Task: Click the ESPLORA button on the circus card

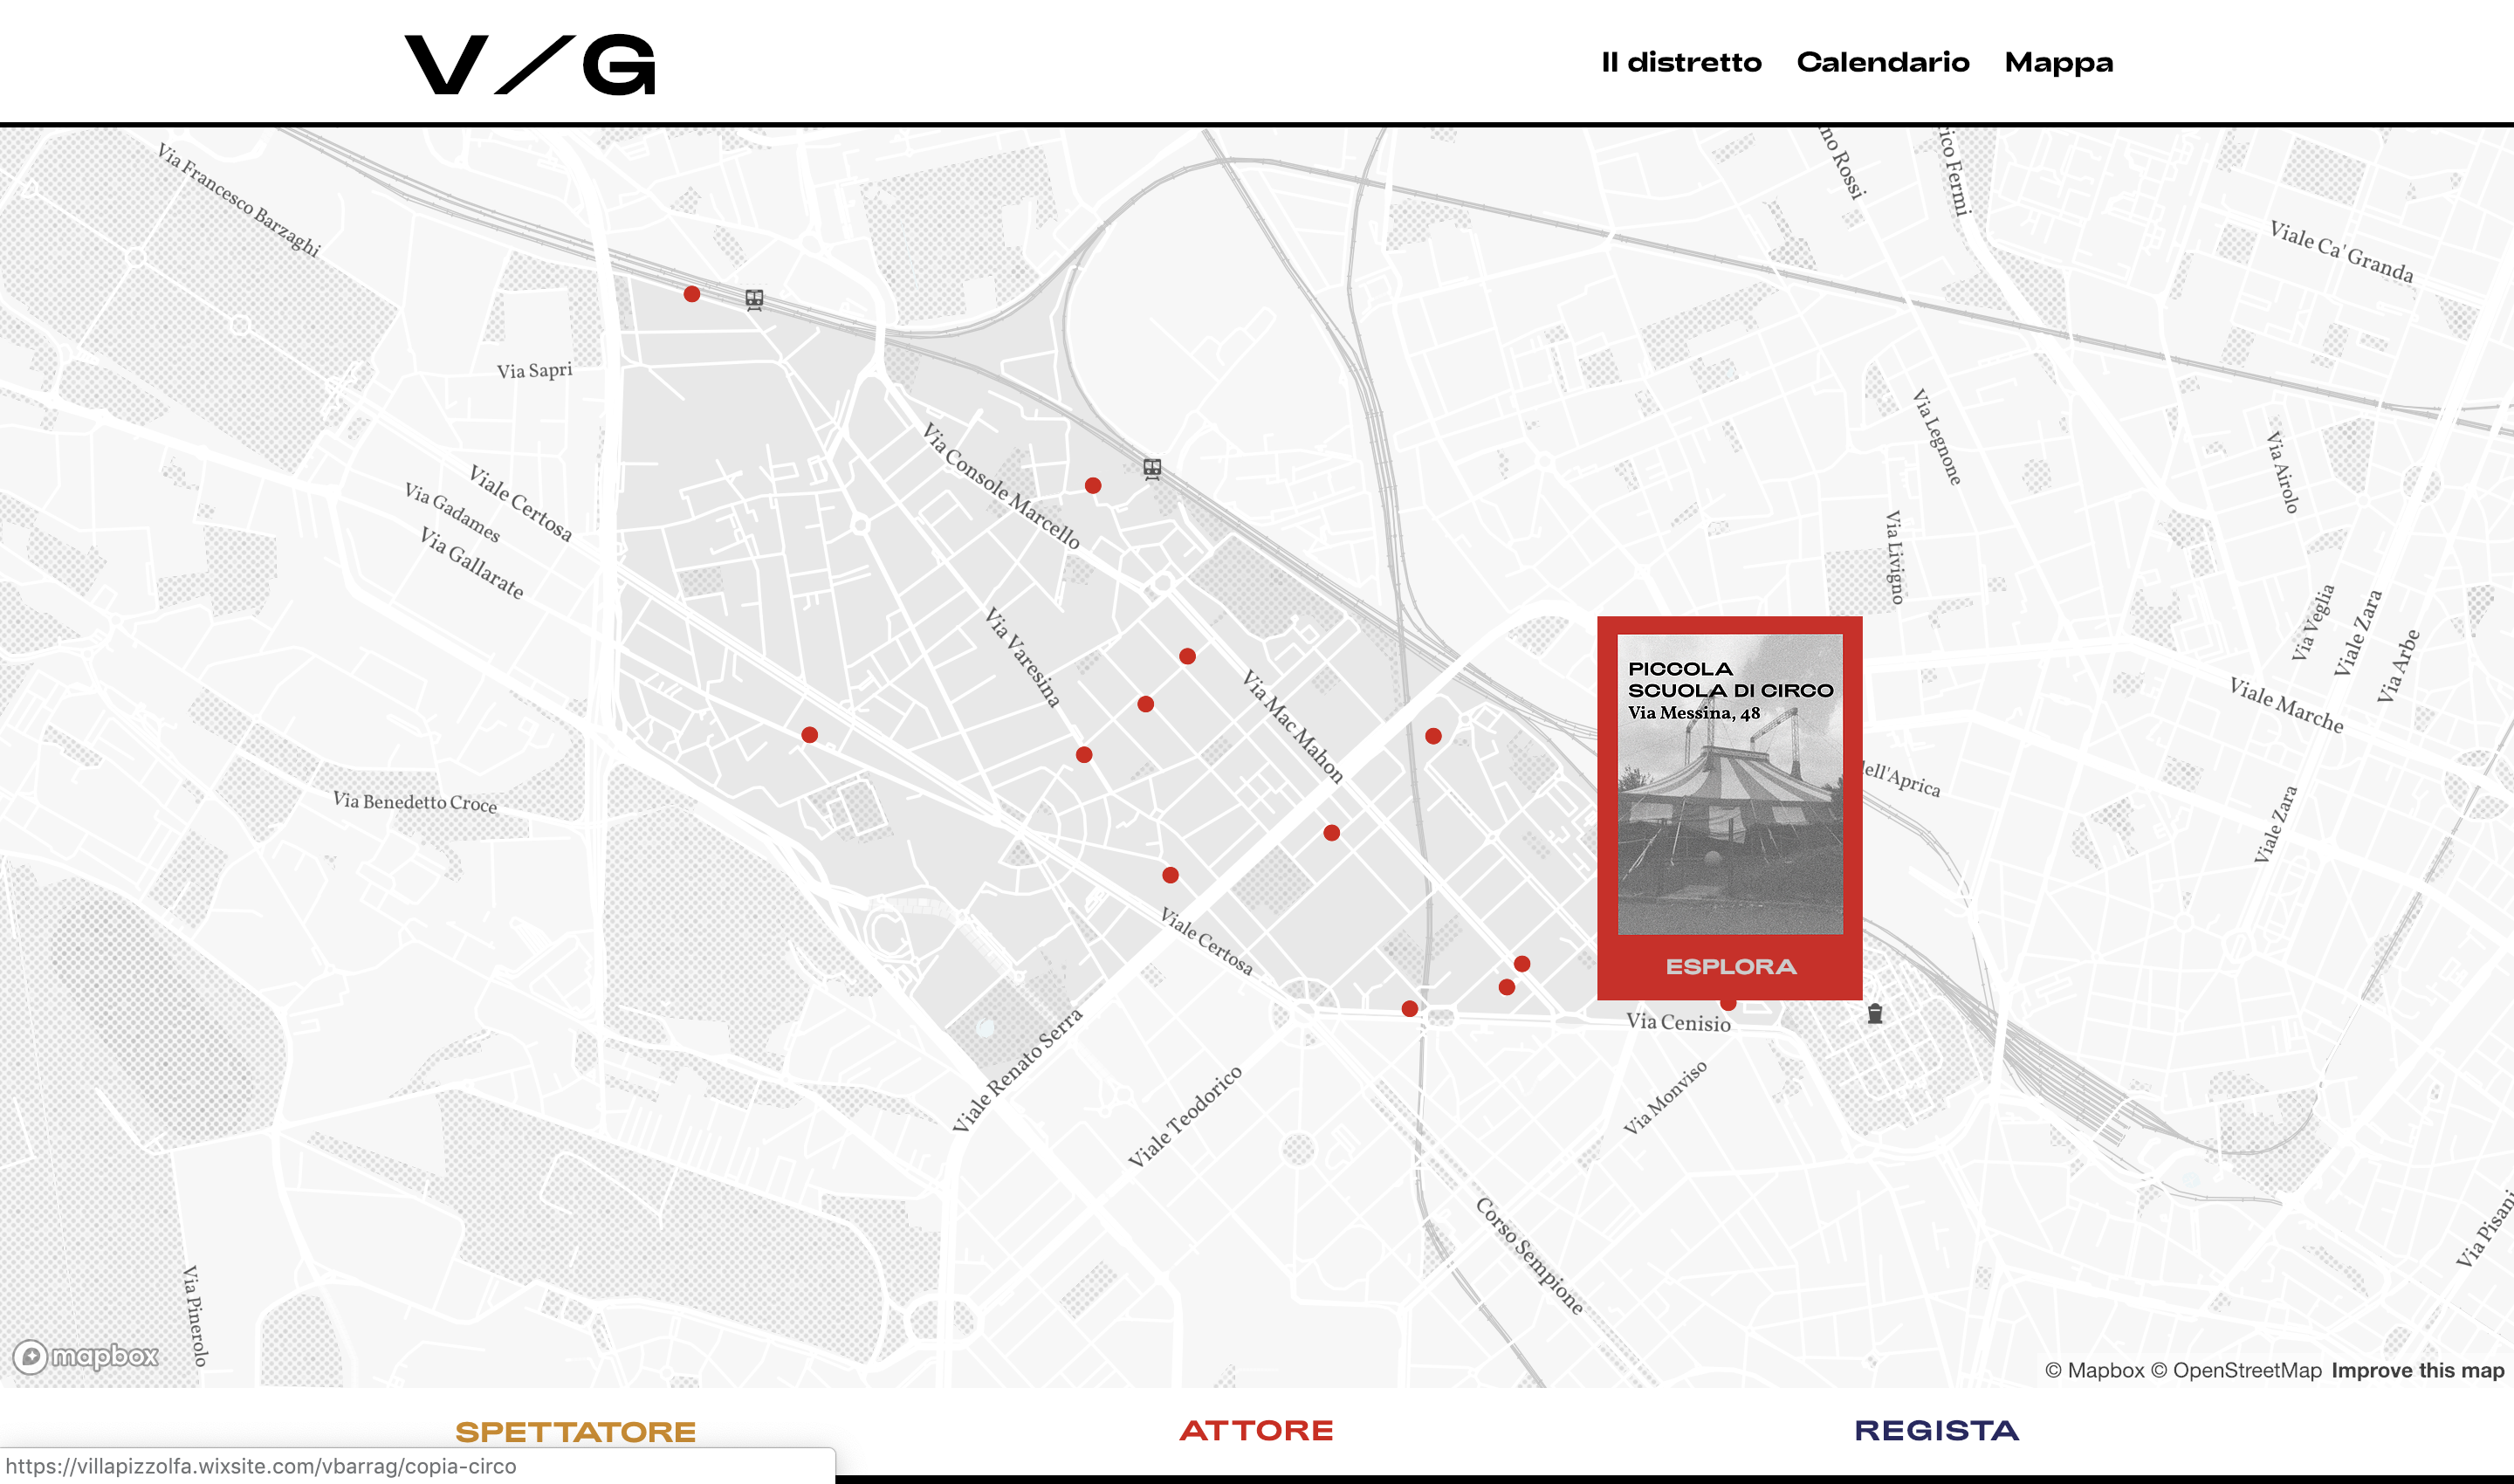Action: pos(1731,966)
